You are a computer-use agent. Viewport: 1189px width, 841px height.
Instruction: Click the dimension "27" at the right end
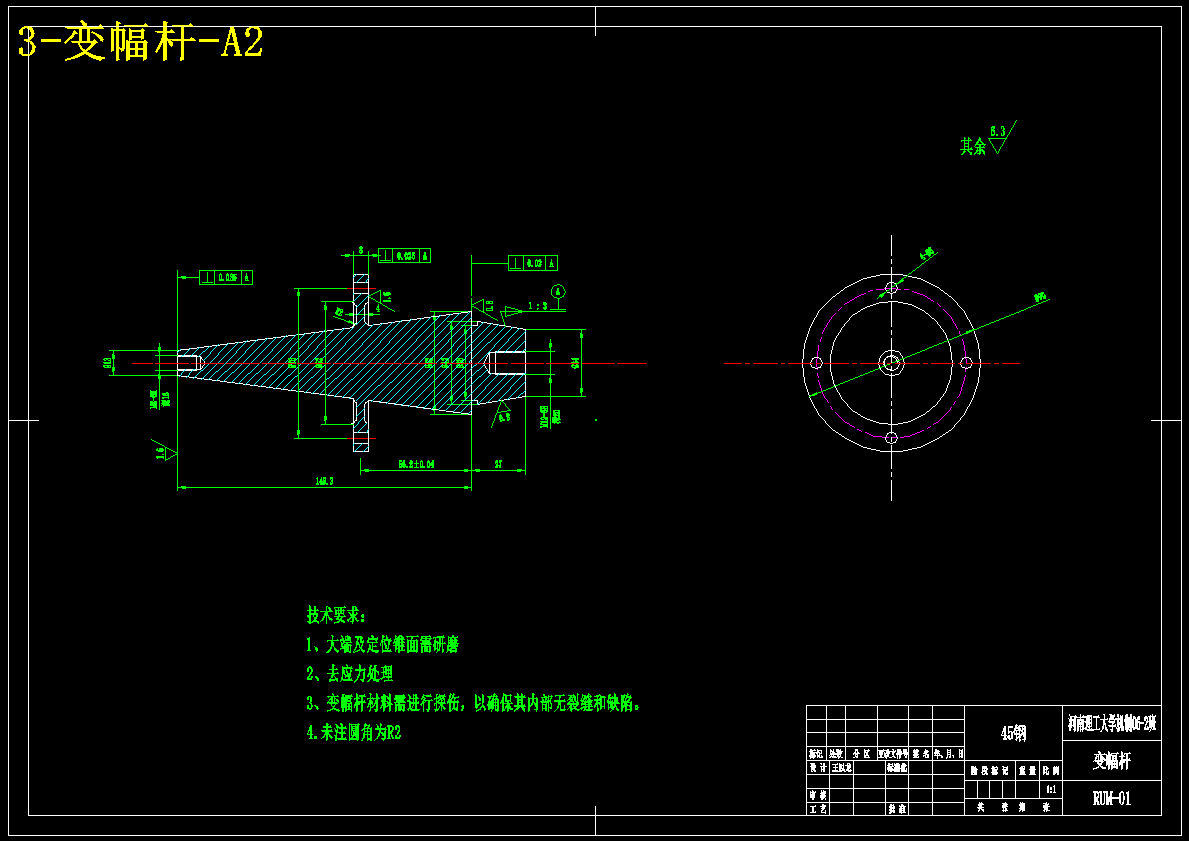[499, 464]
